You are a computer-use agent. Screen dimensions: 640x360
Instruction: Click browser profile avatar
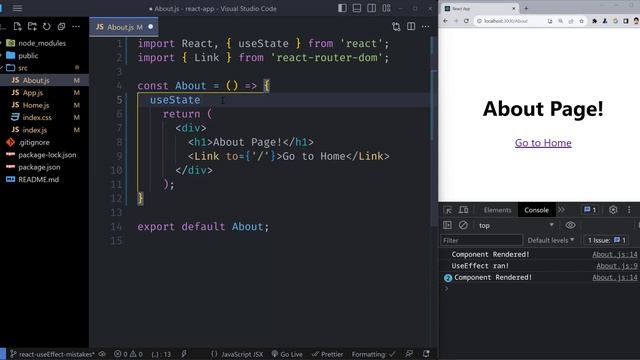pos(636,21)
